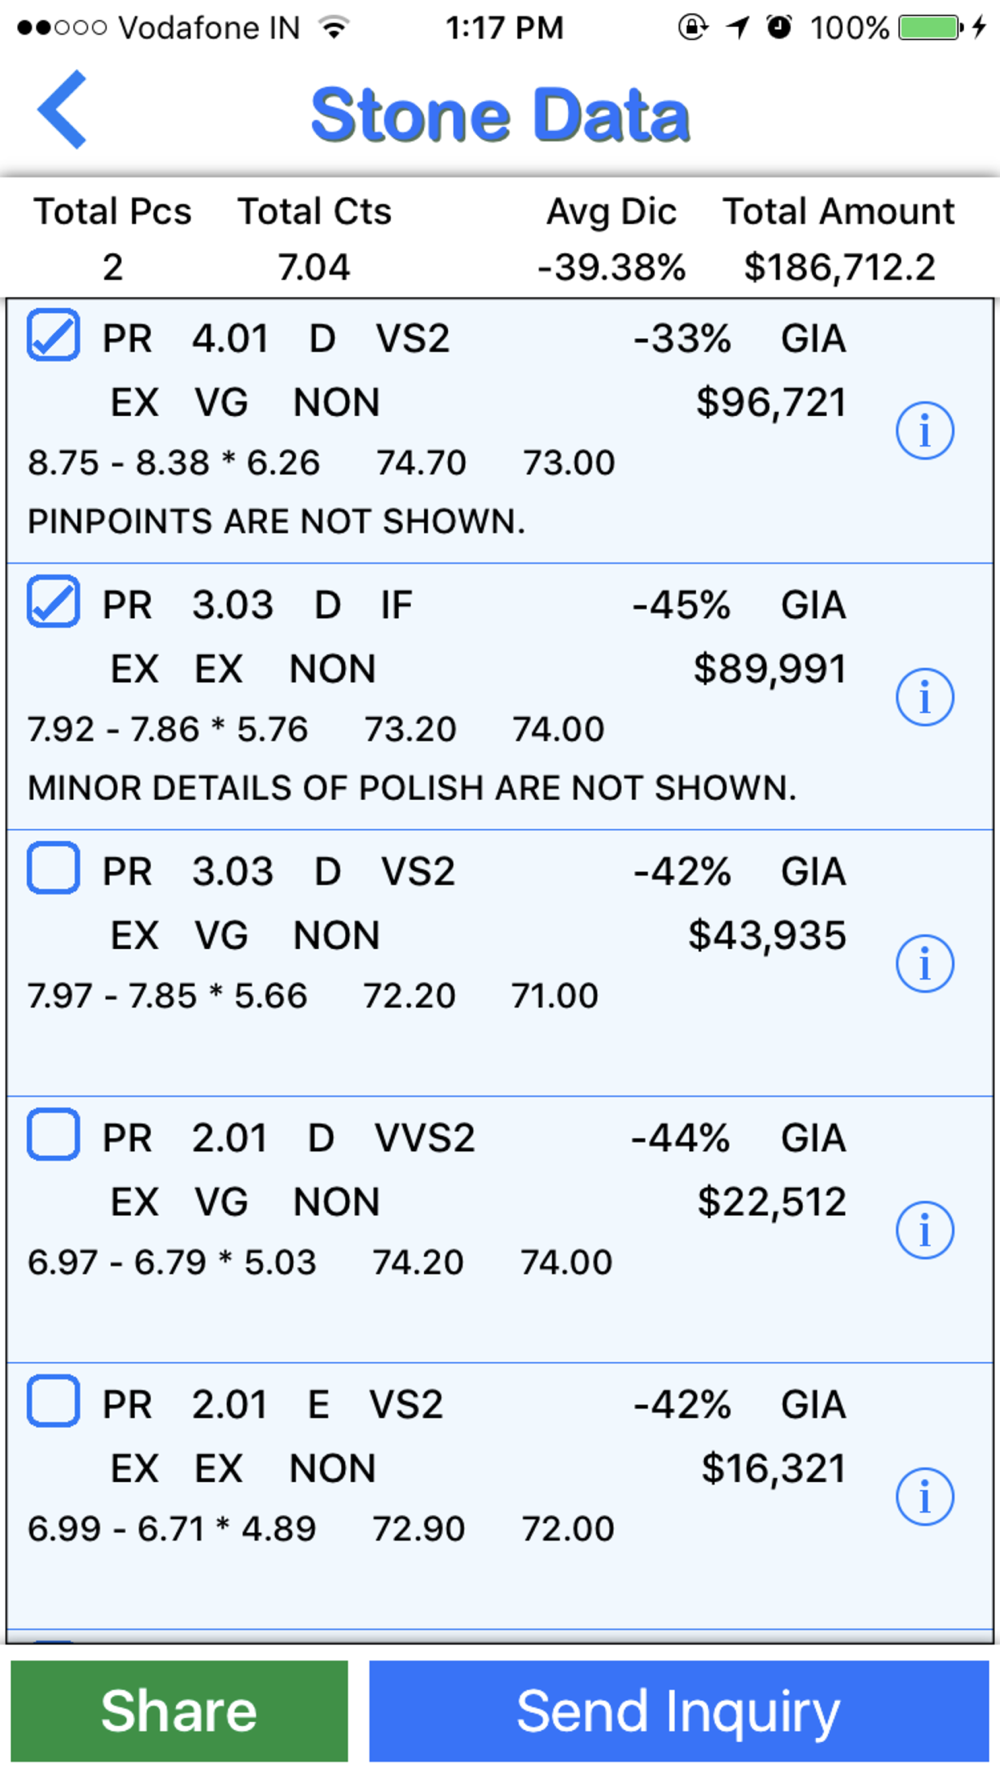Tap the Send Inquiry button
The height and width of the screenshot is (1778, 1000).
[x=679, y=1711]
